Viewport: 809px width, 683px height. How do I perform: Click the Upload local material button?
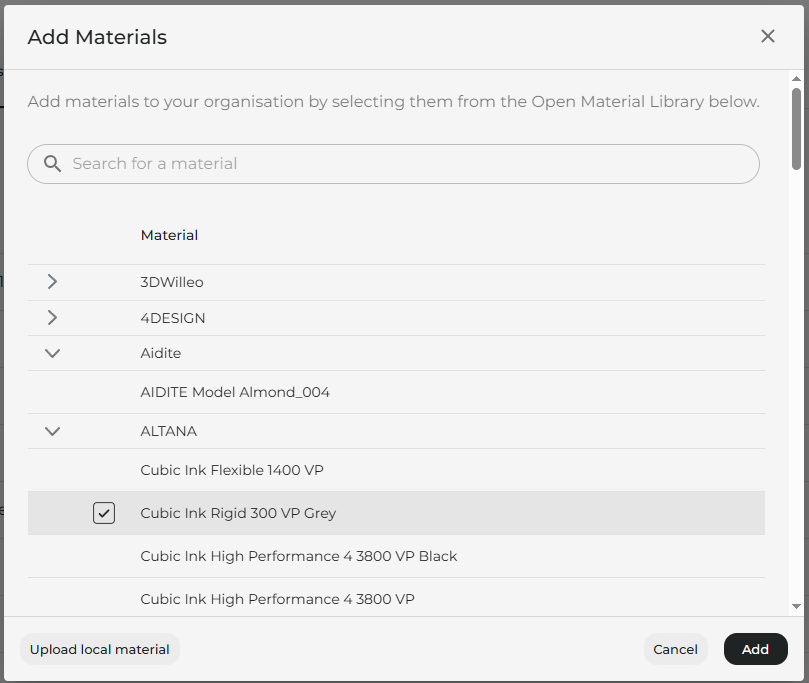click(100, 649)
